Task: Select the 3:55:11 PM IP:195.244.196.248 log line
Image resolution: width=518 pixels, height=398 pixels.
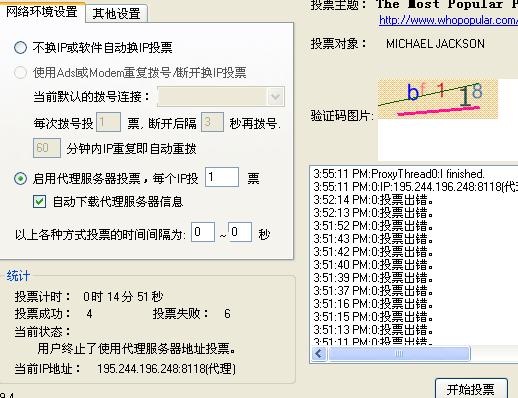Action: [x=415, y=187]
